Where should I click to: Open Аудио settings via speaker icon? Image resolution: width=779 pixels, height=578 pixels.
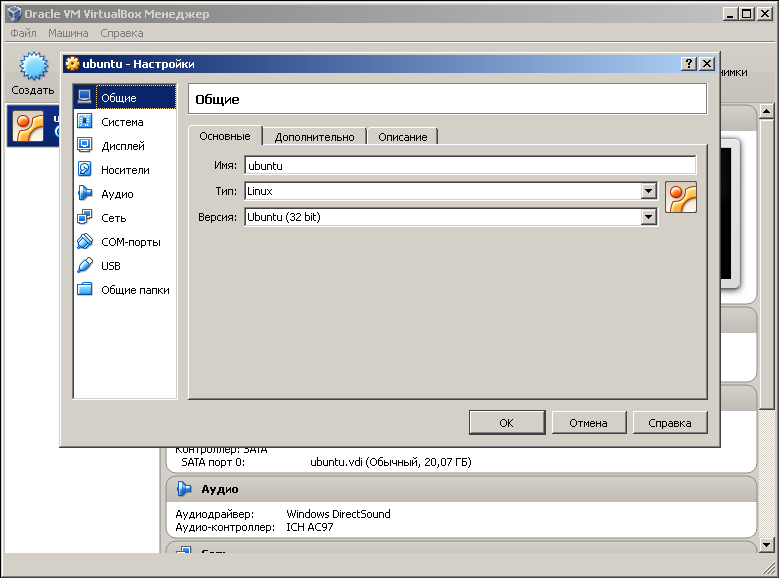coord(84,193)
